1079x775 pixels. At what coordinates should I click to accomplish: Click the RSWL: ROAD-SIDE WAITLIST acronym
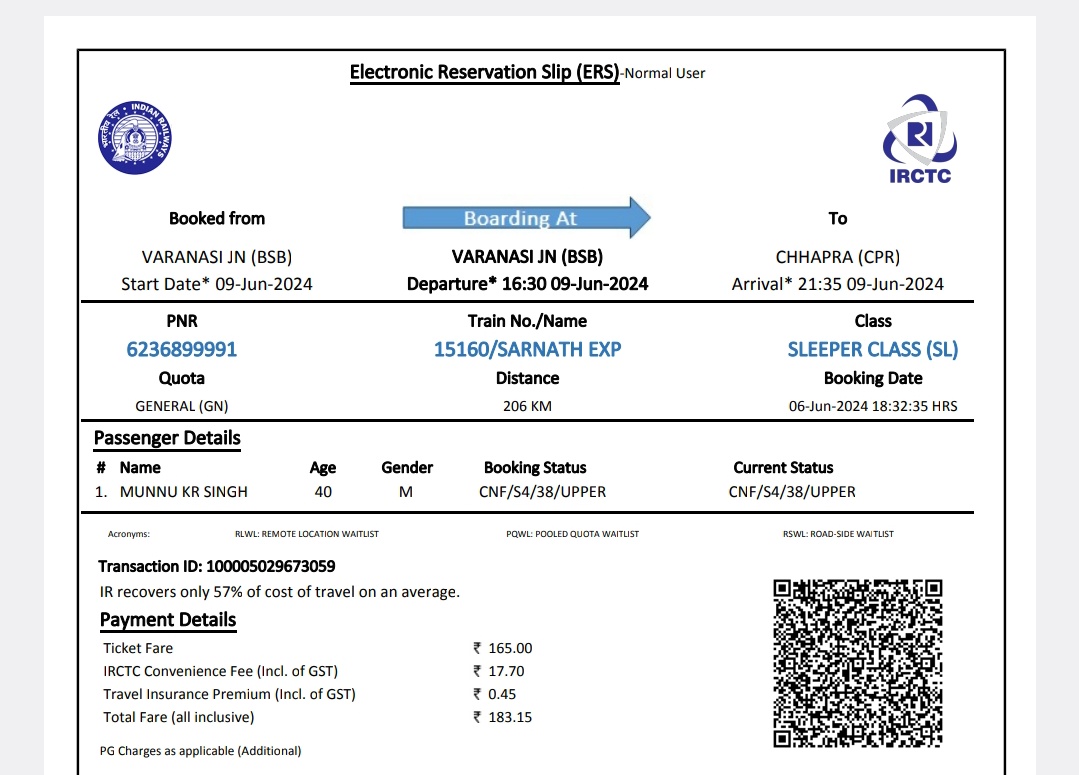(838, 534)
